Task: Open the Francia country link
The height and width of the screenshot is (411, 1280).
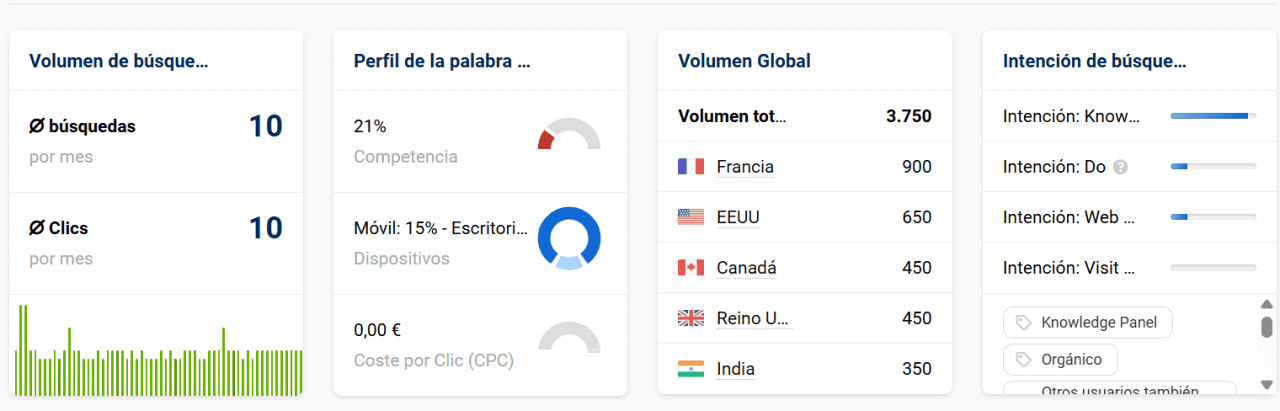Action: pos(745,167)
